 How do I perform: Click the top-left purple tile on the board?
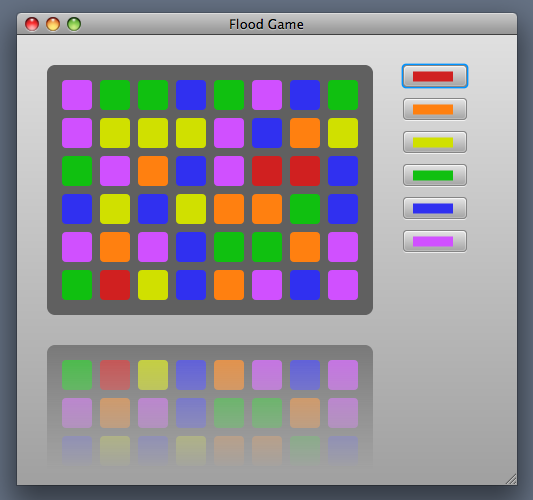tap(77, 95)
